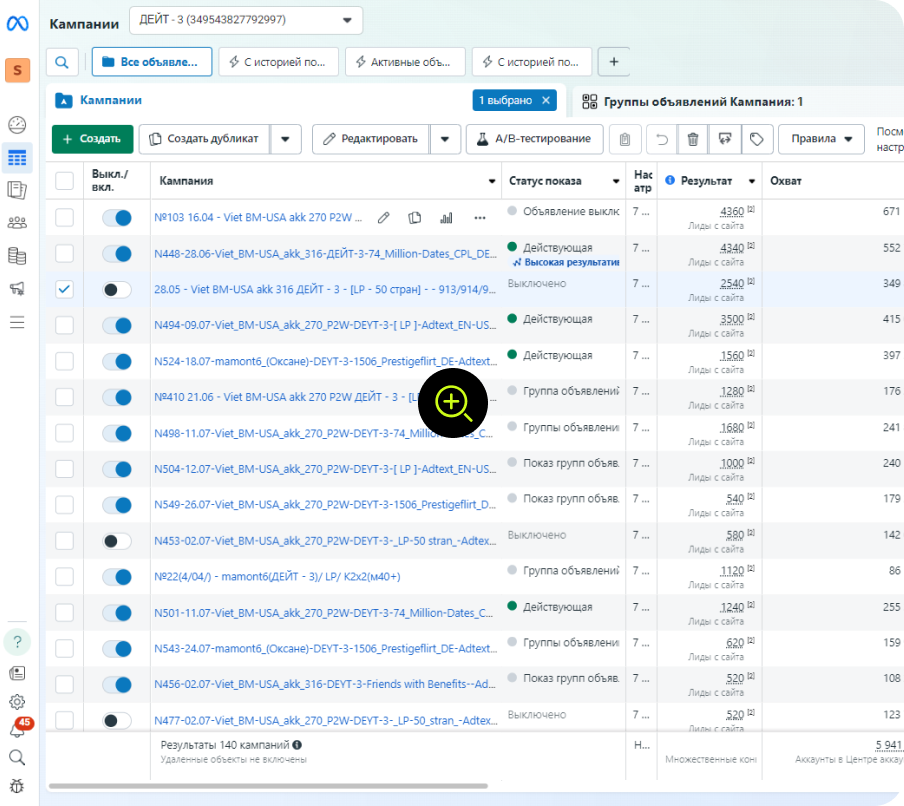Click the bug report icon
The height and width of the screenshot is (806, 904).
17,786
